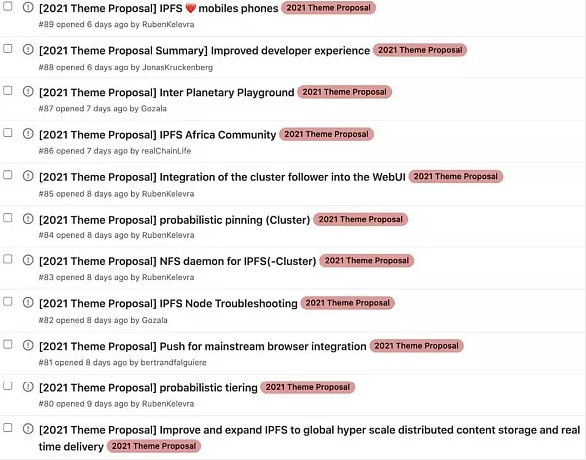Tick checkbox for Integration of cluster follower issue
The width and height of the screenshot is (586, 460).
7,175
